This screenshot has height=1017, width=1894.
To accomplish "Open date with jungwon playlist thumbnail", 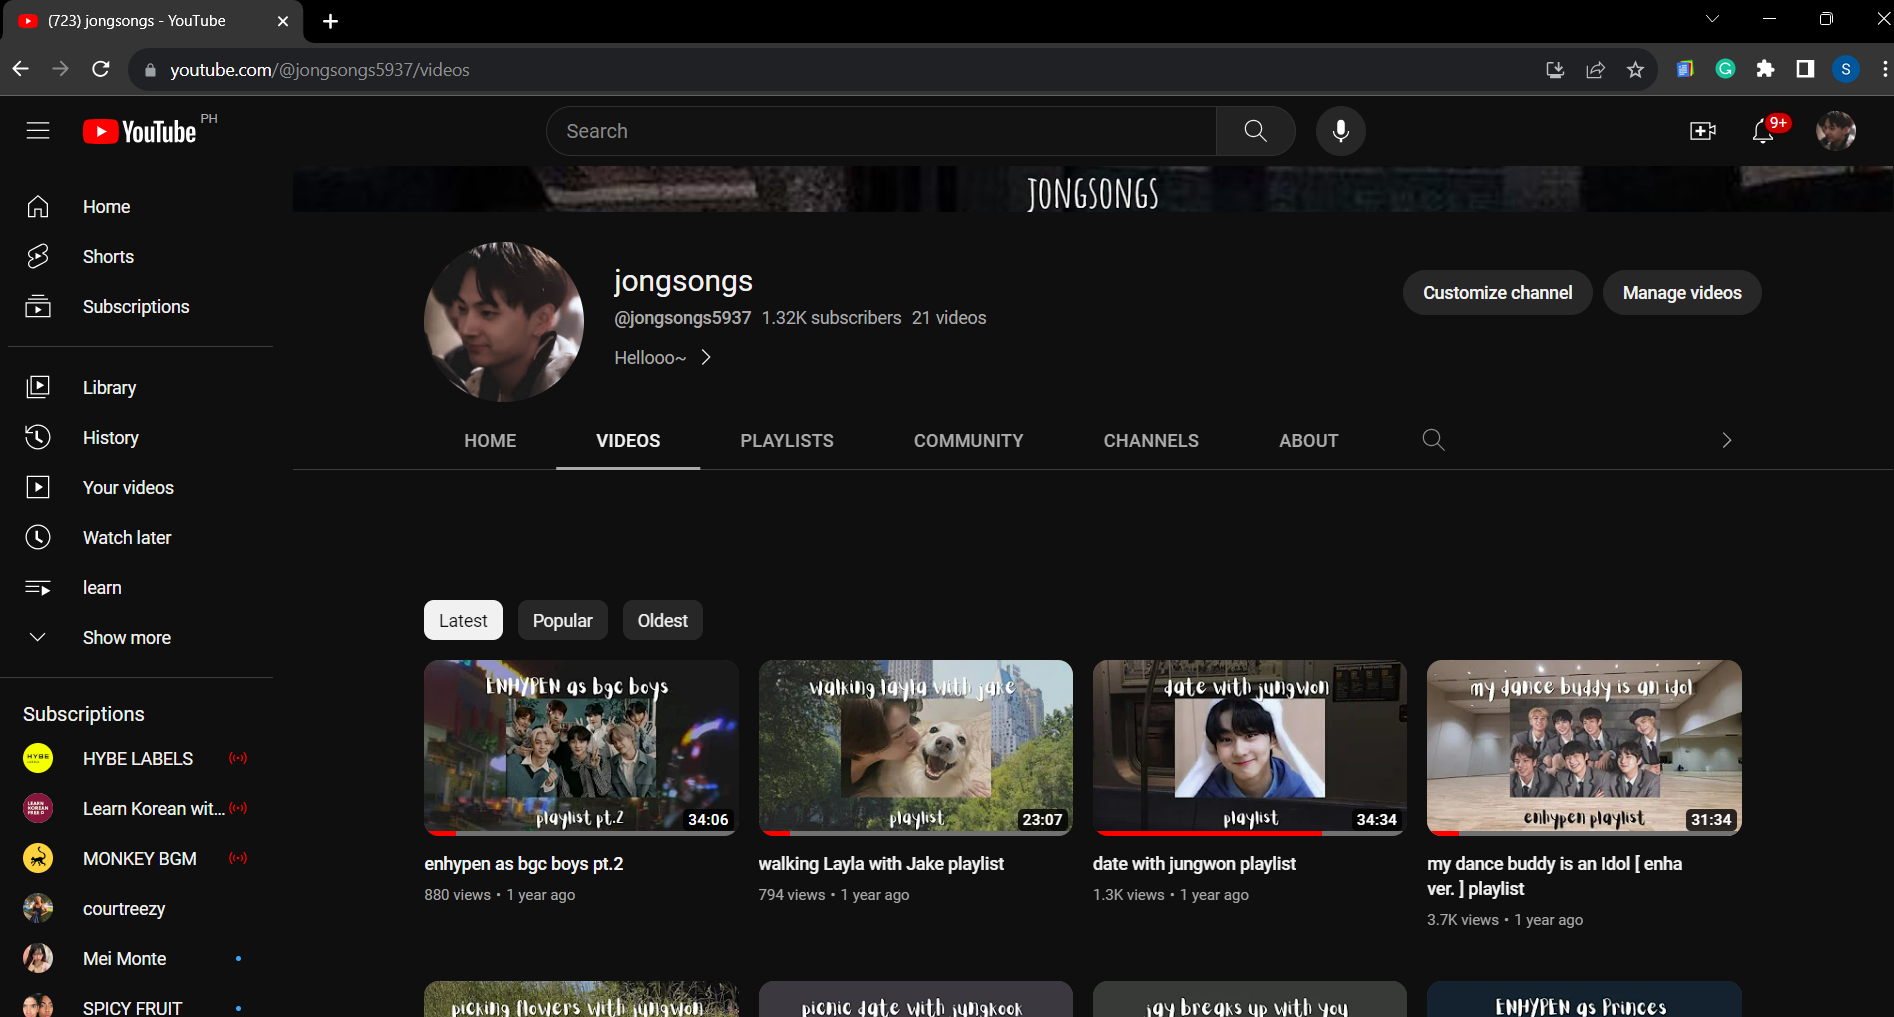I will point(1250,747).
